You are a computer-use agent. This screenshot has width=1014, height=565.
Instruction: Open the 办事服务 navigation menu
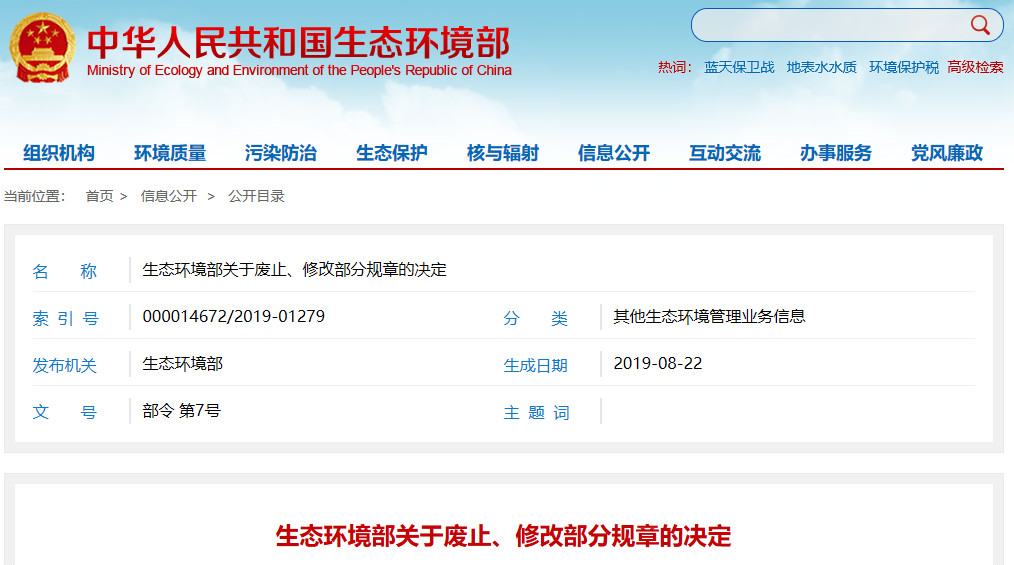click(x=836, y=153)
